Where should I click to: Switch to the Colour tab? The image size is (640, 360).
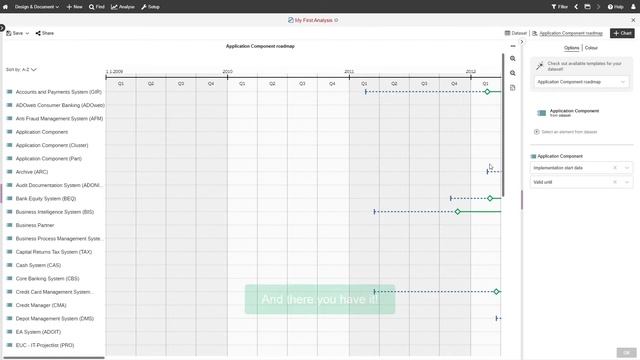[x=591, y=48]
